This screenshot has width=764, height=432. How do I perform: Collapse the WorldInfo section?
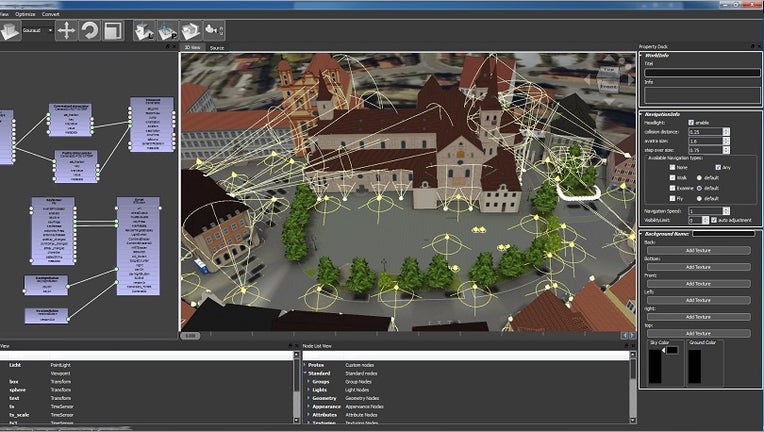(641, 56)
